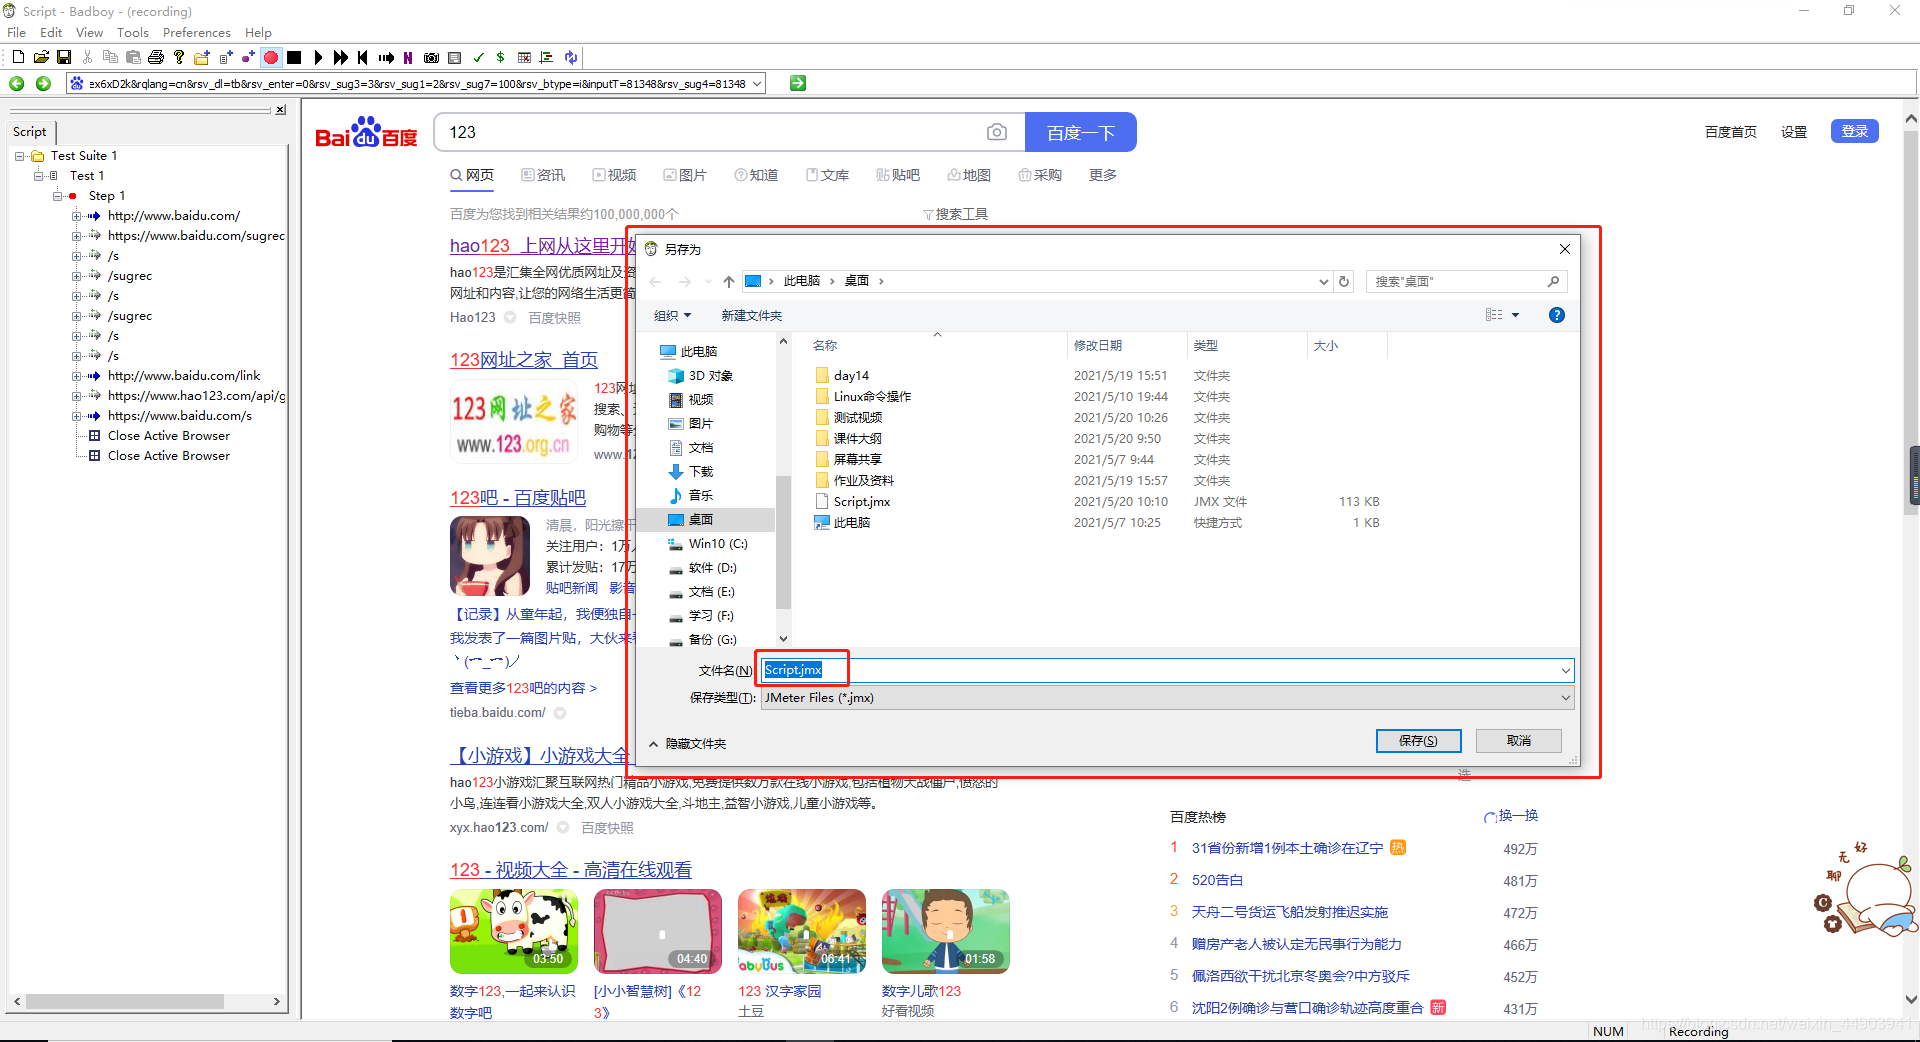Click the green Go arrow beside URL bar
This screenshot has height=1042, width=1920.
pos(798,83)
